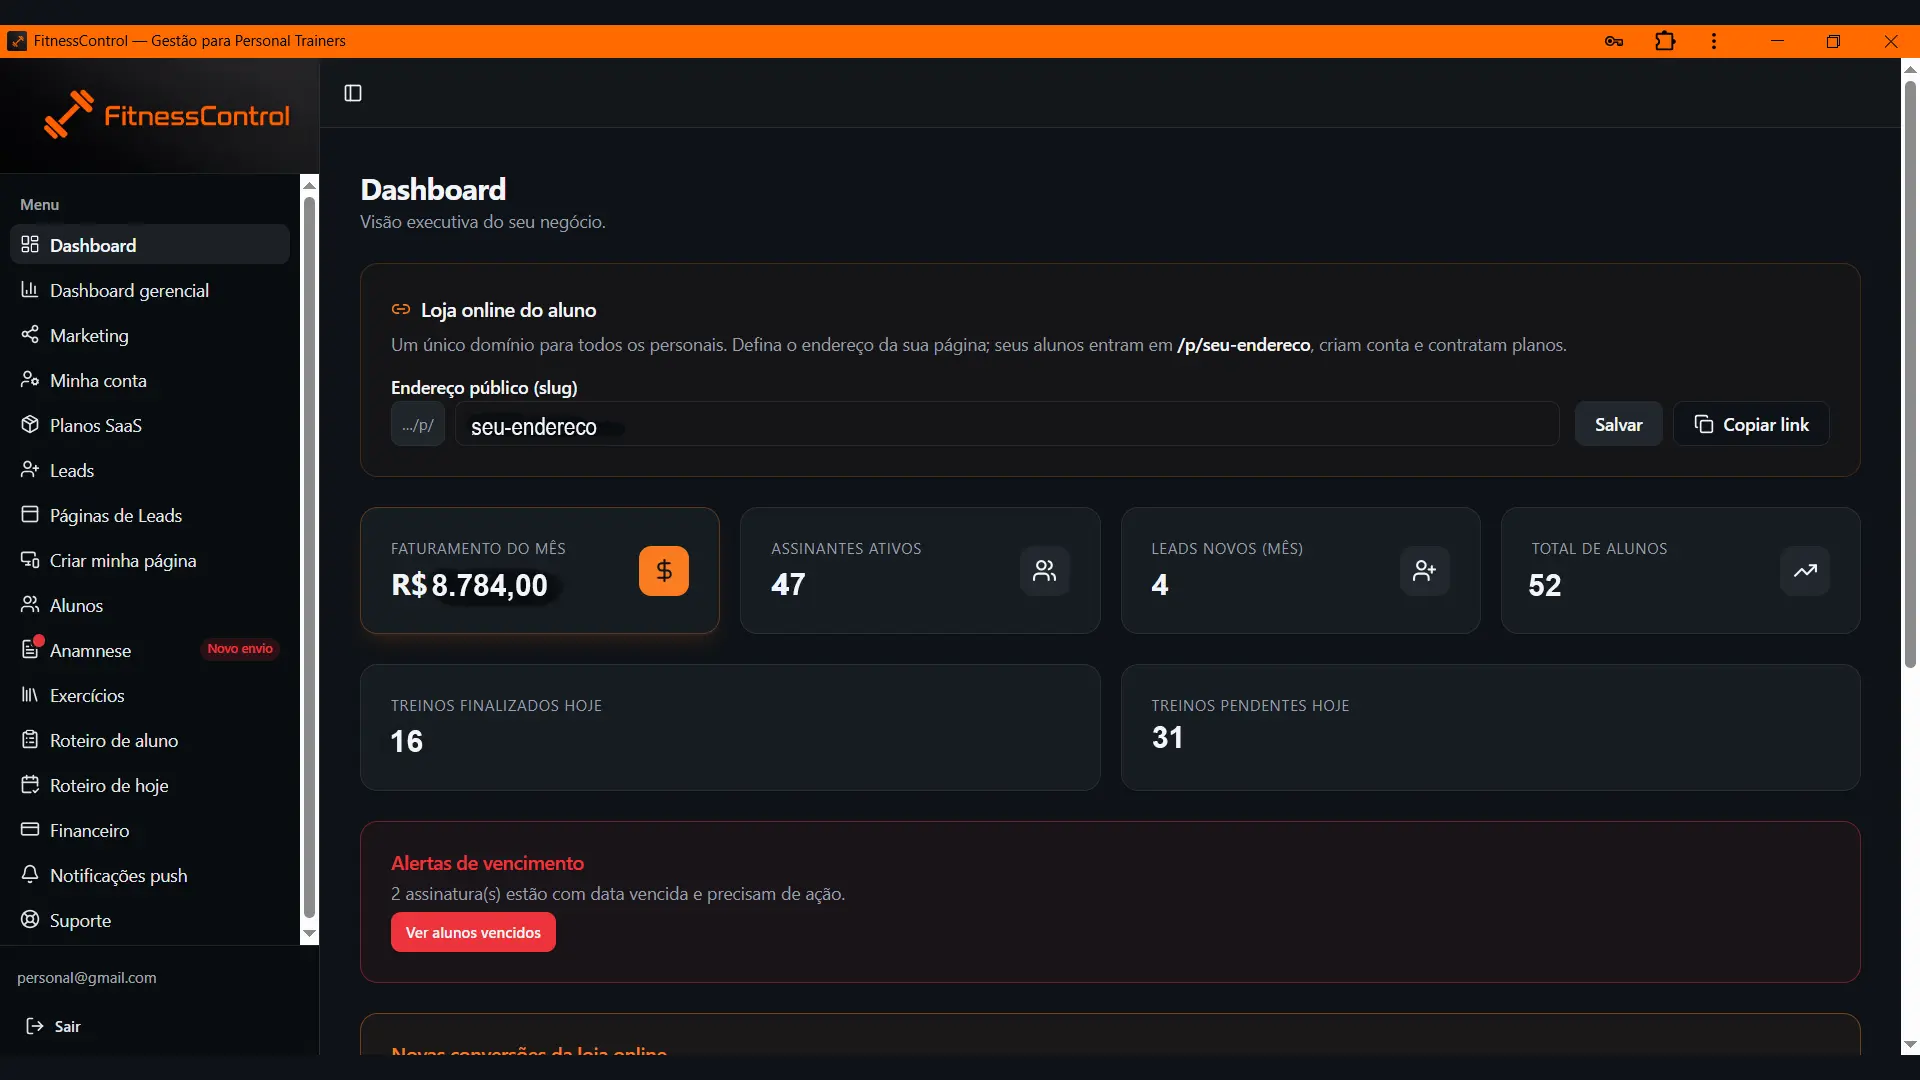1920x1080 pixels.
Task: Open Exercícios library
Action: pos(150,695)
